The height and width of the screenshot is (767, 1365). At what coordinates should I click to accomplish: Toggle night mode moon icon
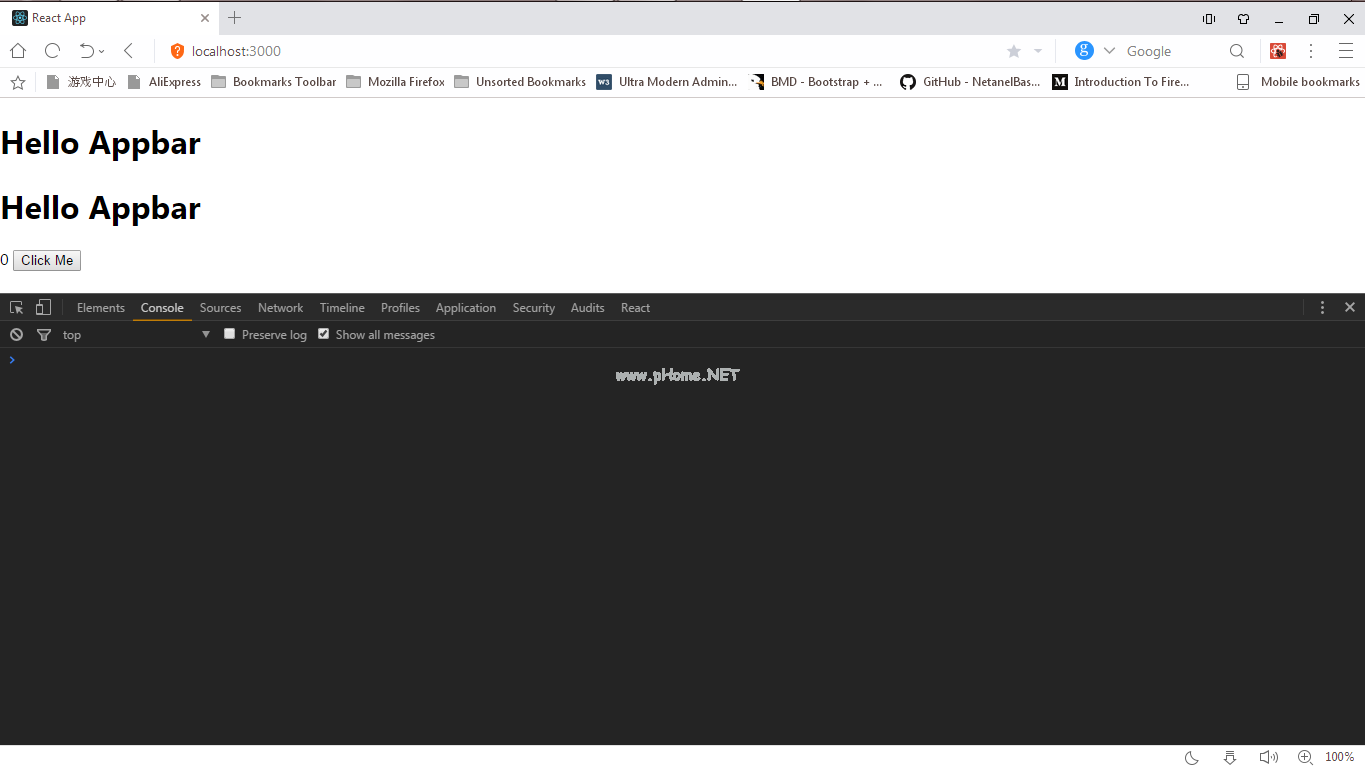1192,757
